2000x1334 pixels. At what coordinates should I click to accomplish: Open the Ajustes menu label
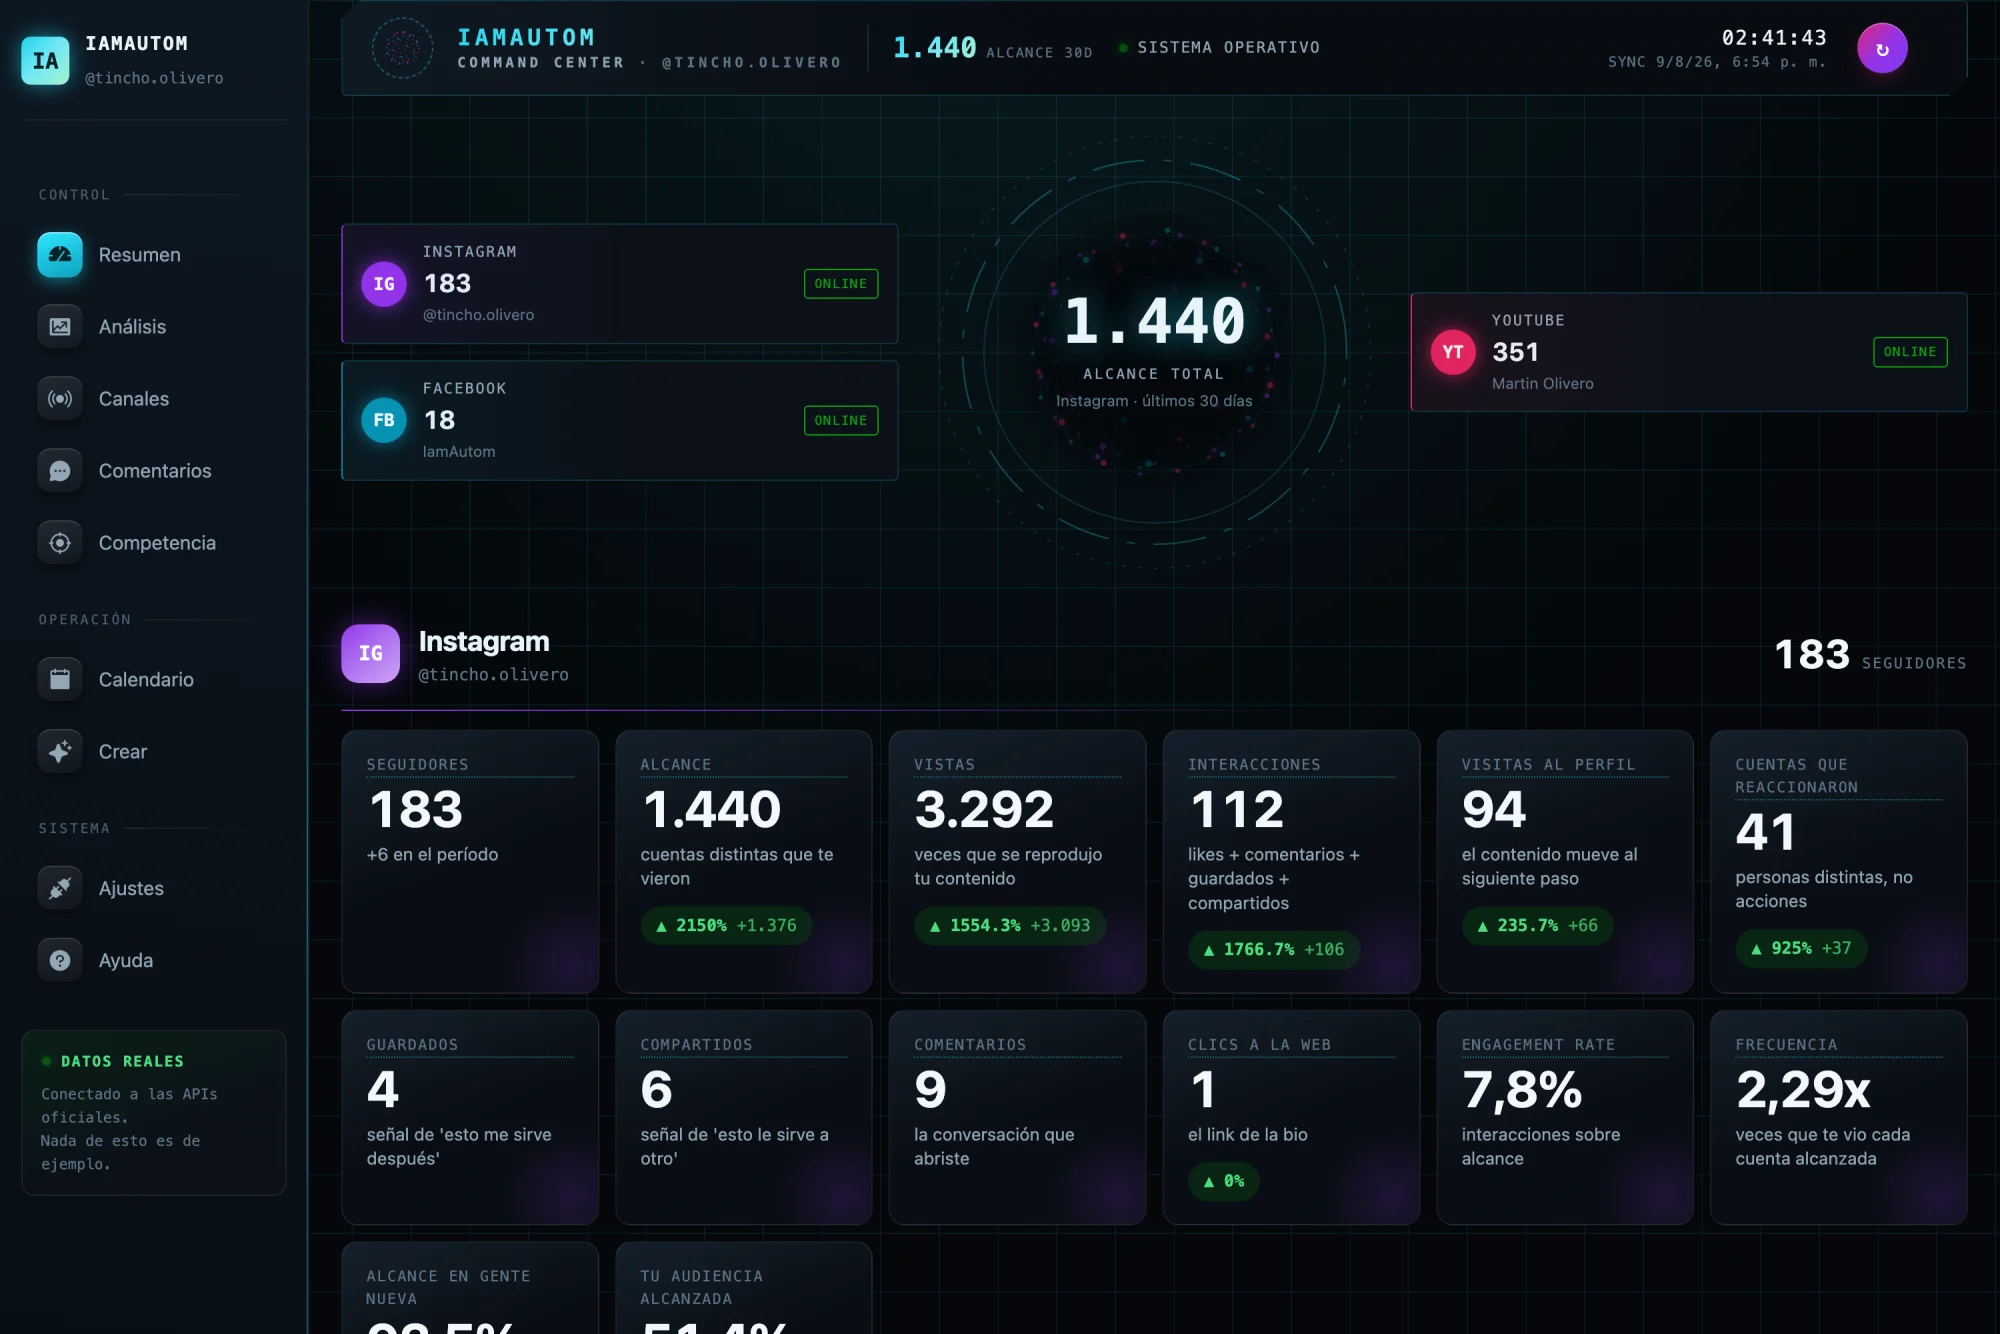(131, 888)
